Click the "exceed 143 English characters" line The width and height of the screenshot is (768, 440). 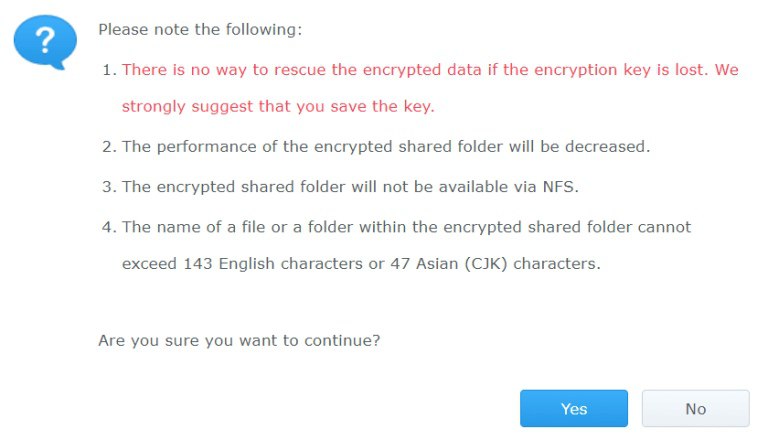click(x=361, y=265)
